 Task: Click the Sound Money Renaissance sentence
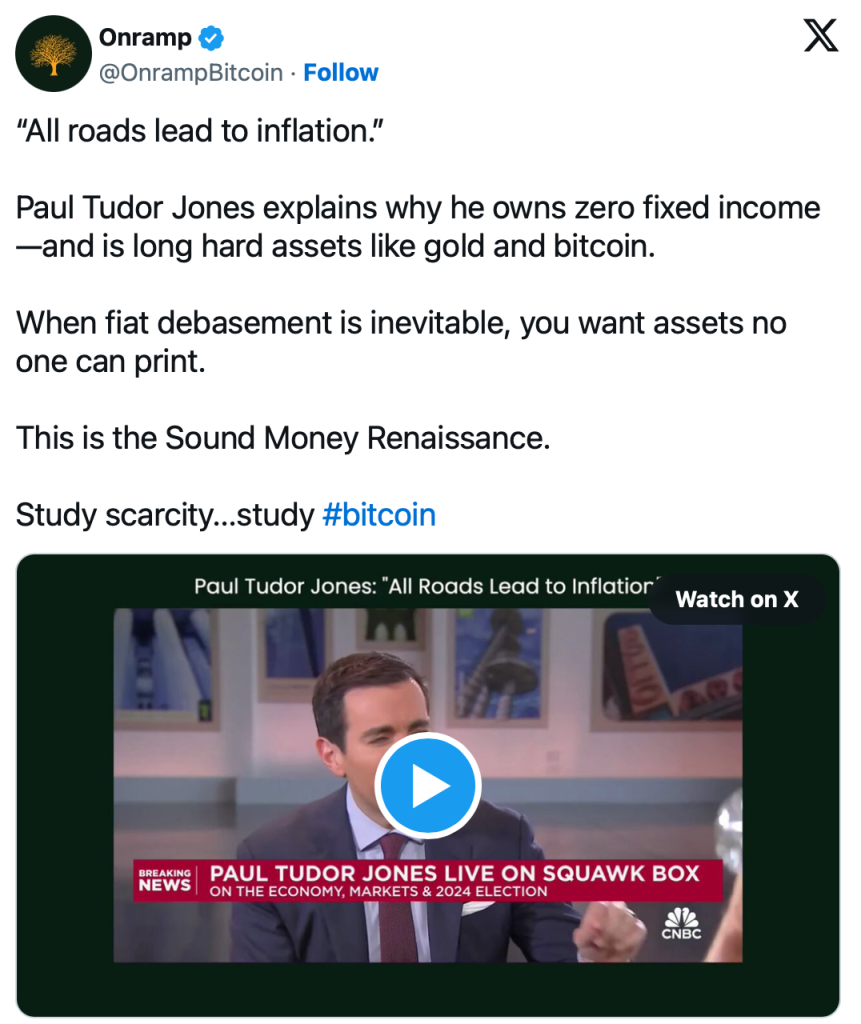pyautogui.click(x=283, y=438)
